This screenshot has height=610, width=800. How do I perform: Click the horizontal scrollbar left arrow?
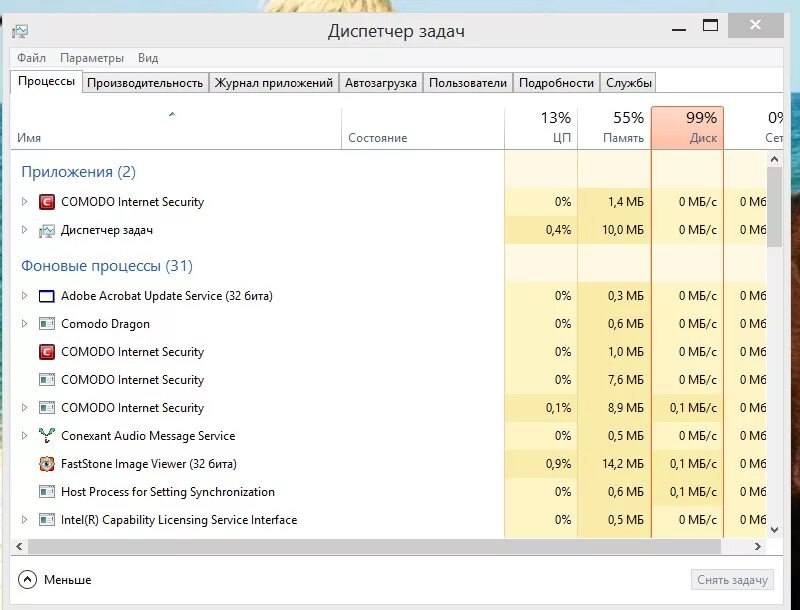(19, 546)
